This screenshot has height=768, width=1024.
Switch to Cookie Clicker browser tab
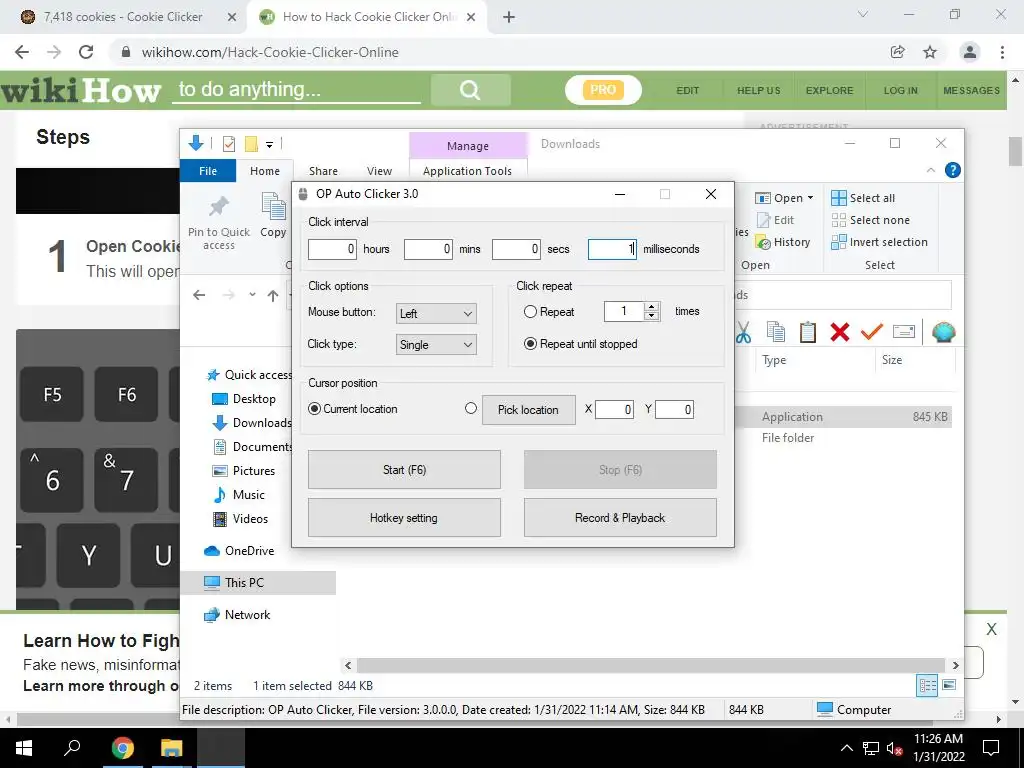123,17
